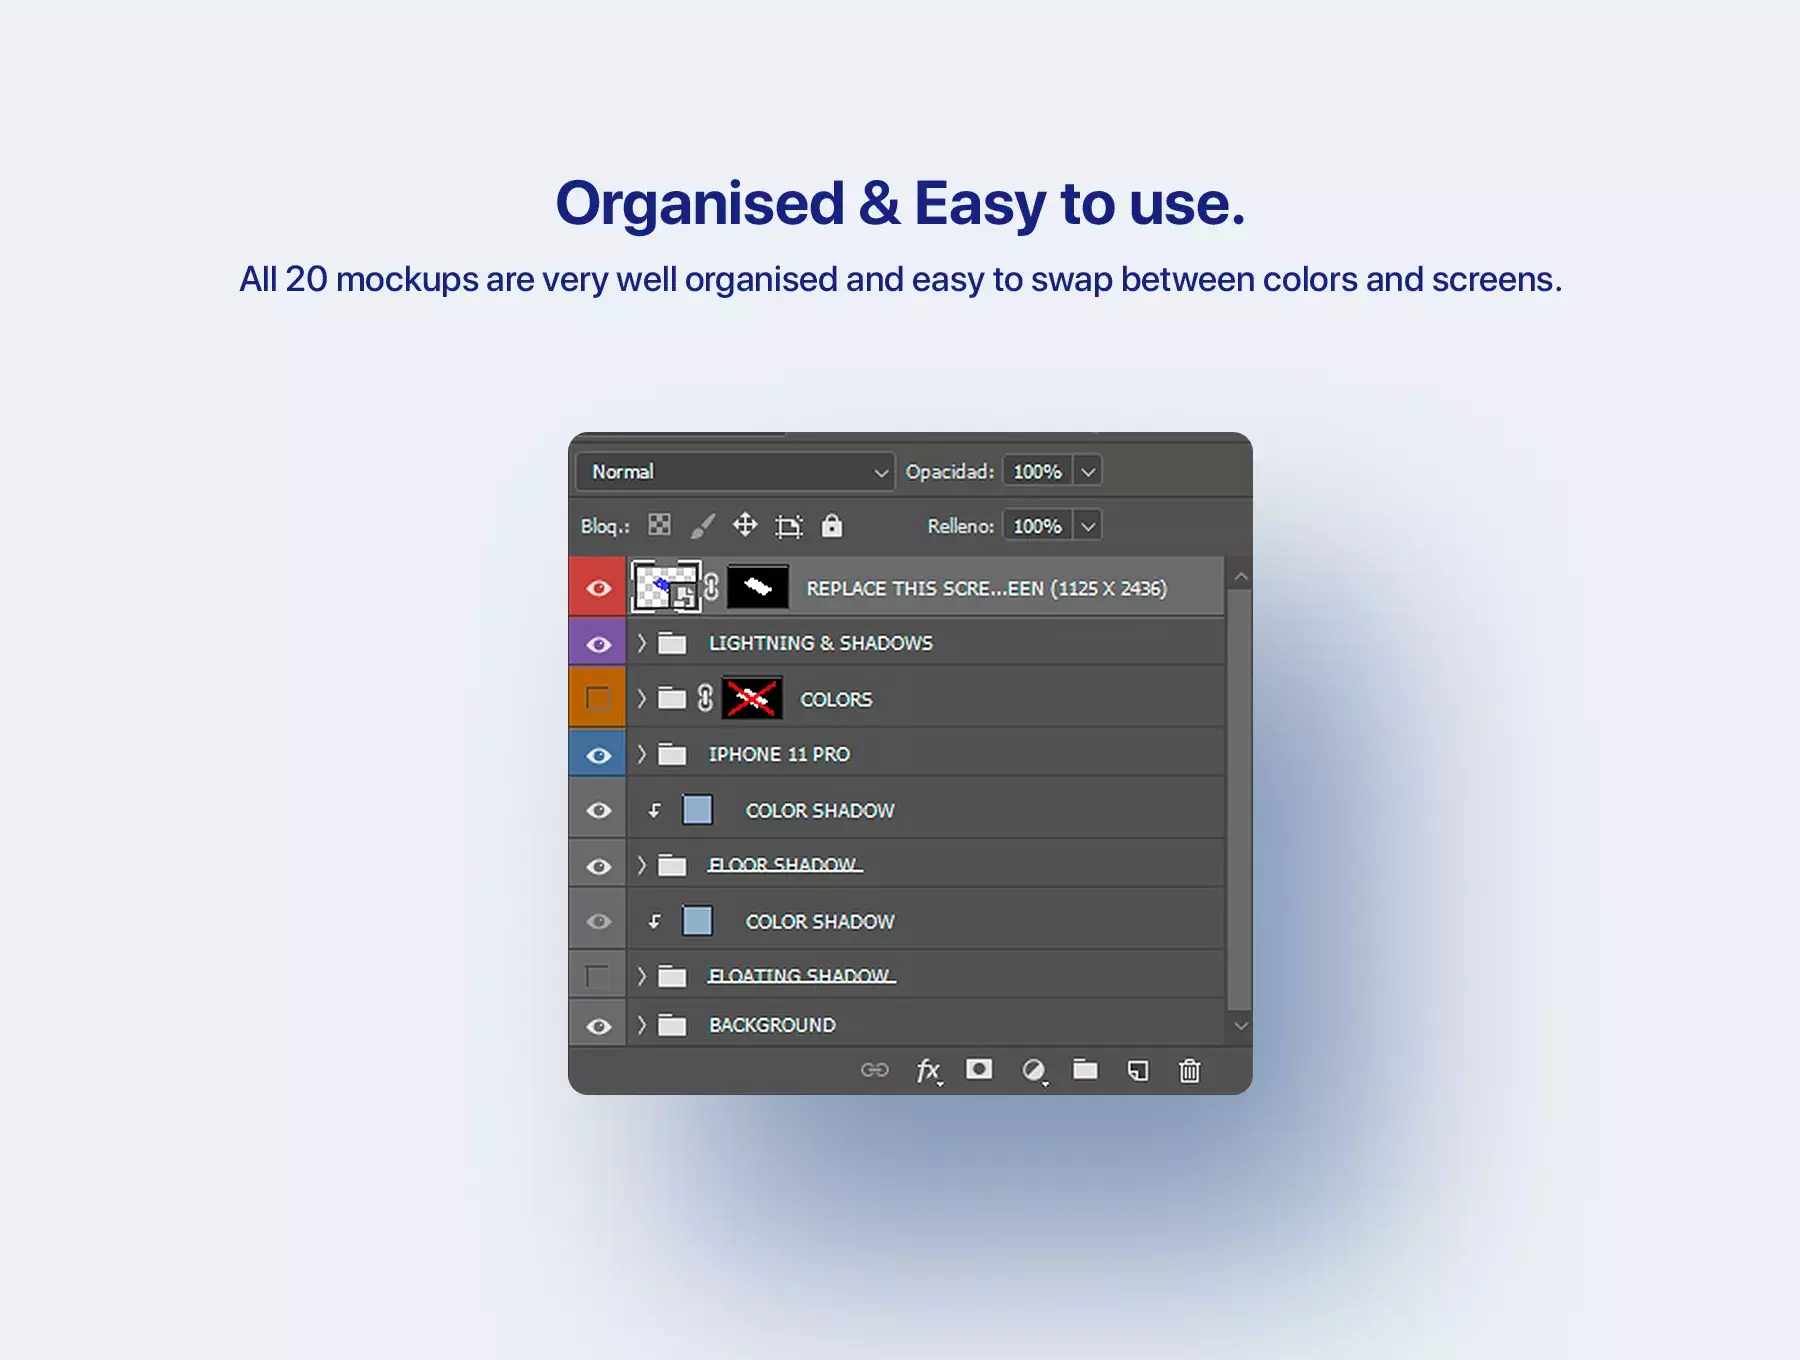Open the Normal blend mode dropdown
Screen dimensions: 1800x1360
coord(735,471)
